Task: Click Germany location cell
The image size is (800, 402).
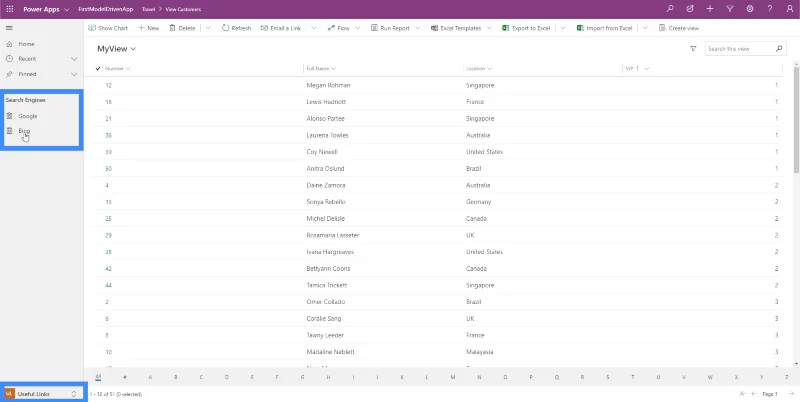Action: click(479, 202)
